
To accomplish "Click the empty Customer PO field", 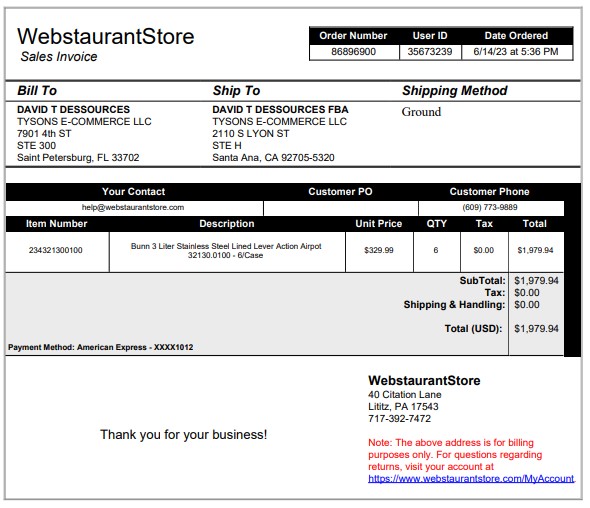I will (341, 208).
